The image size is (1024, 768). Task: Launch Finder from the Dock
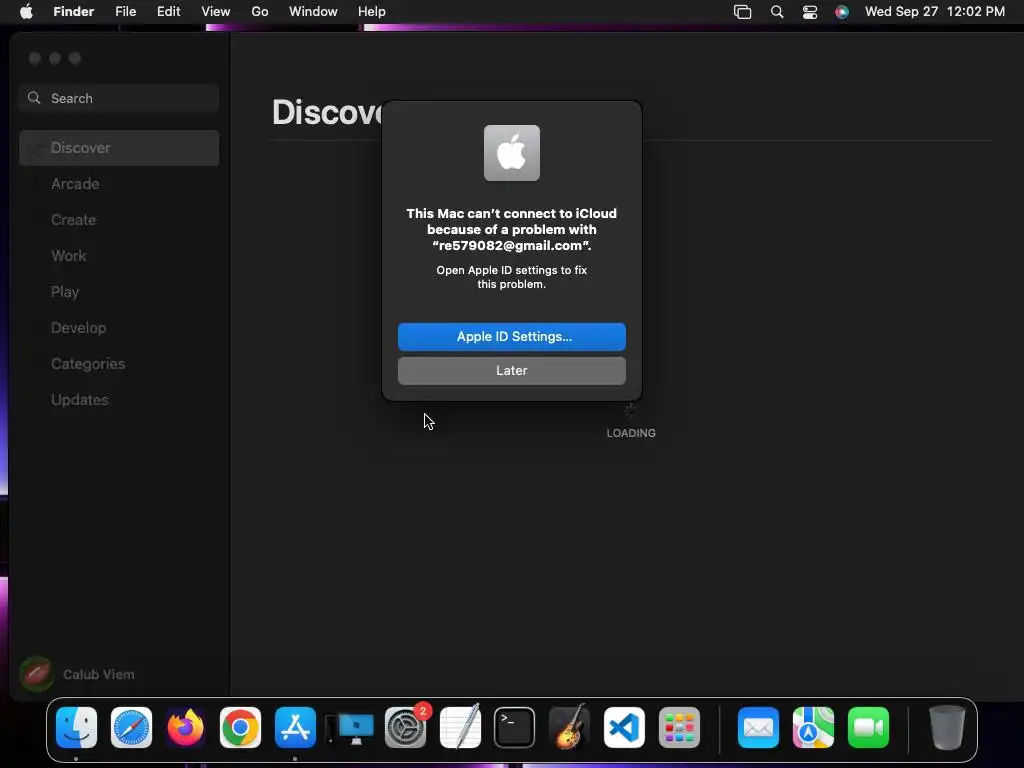[x=76, y=728]
